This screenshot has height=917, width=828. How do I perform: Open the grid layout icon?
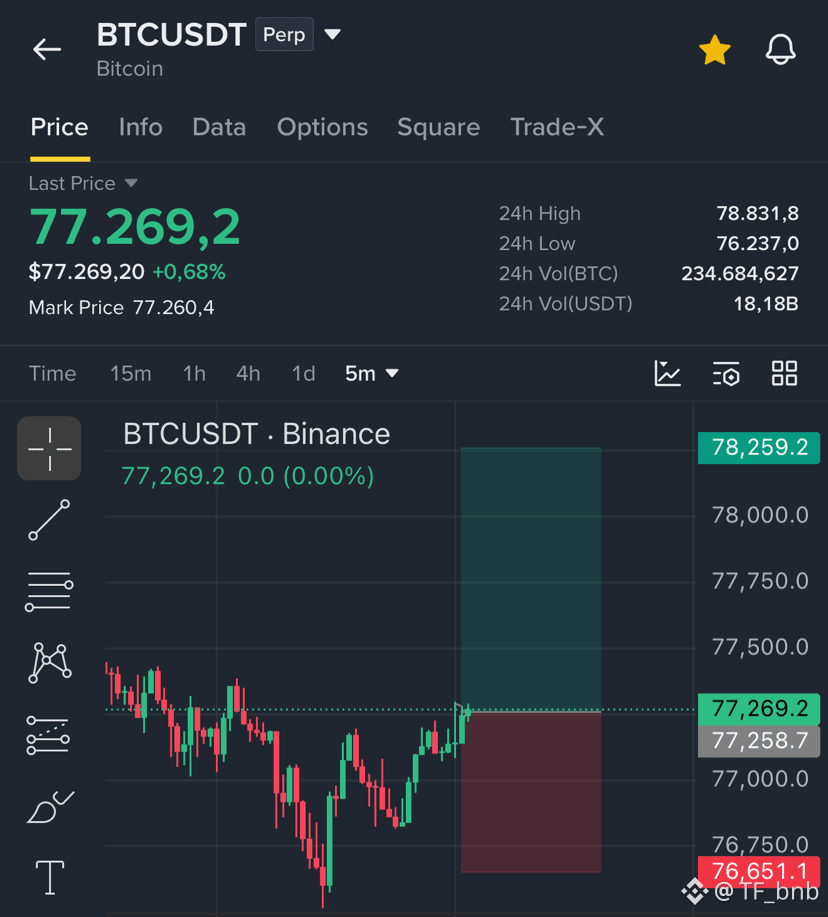tap(784, 373)
